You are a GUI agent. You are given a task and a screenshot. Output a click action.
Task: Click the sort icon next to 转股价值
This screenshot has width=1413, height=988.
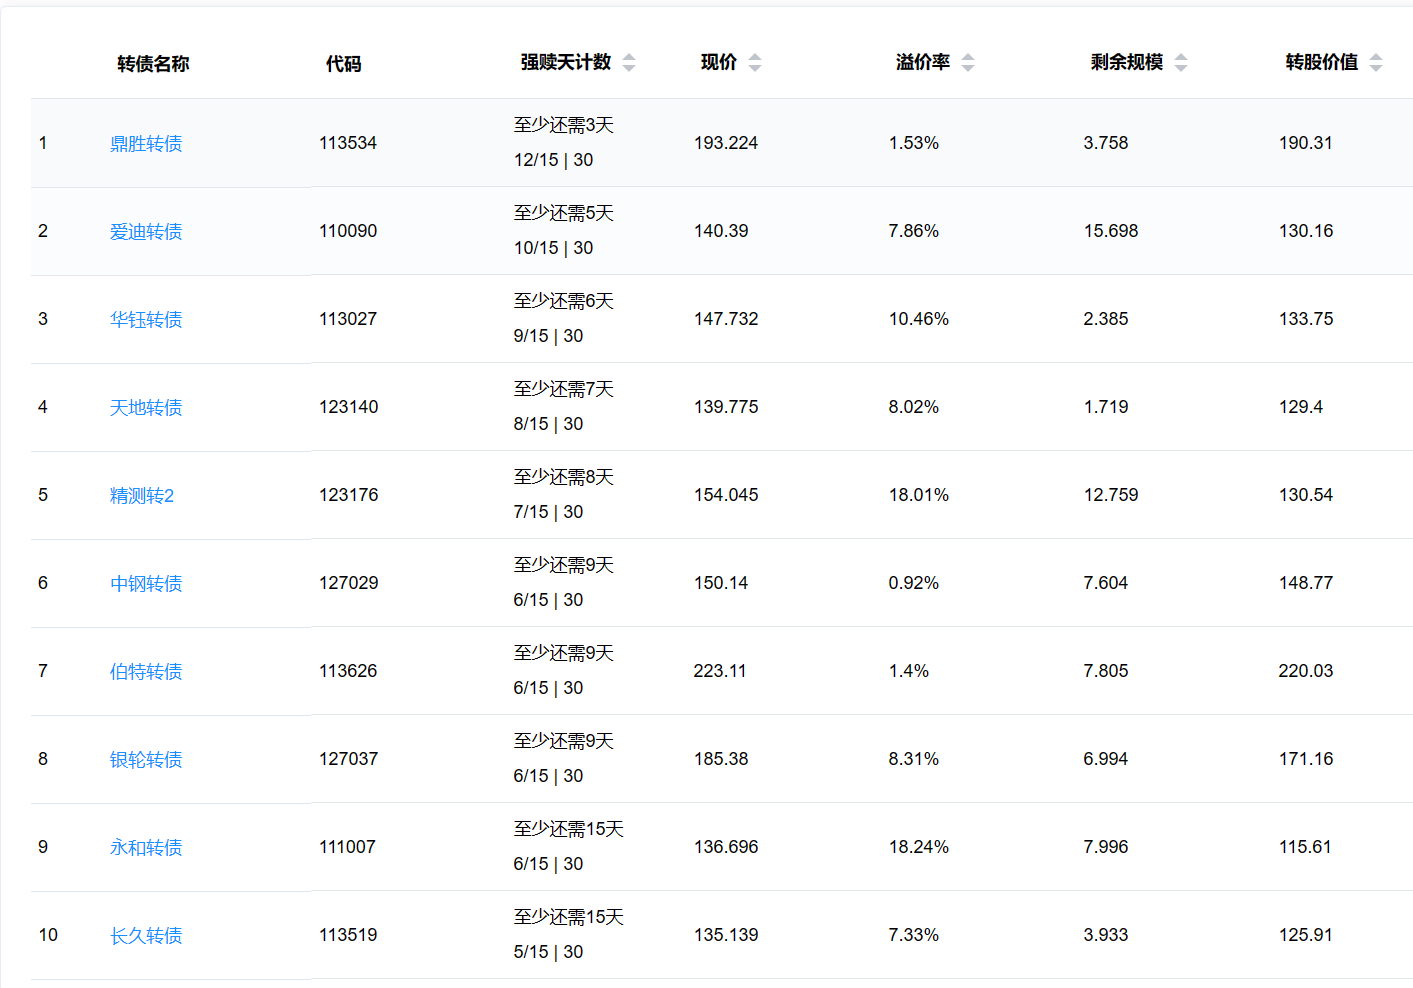click(1376, 63)
